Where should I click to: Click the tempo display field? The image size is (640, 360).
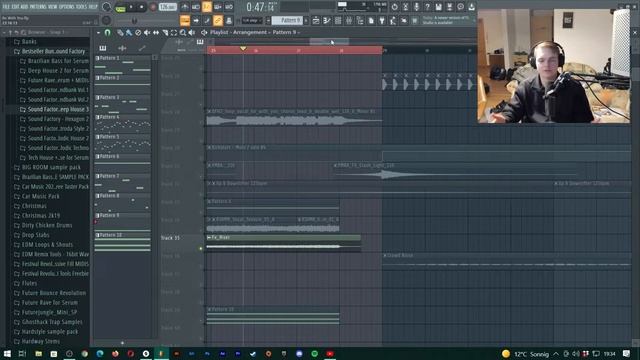click(x=168, y=7)
